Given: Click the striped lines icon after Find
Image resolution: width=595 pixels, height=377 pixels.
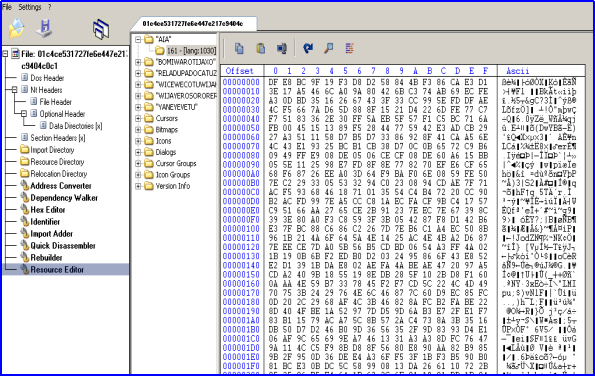Looking at the screenshot, I should click(x=349, y=49).
